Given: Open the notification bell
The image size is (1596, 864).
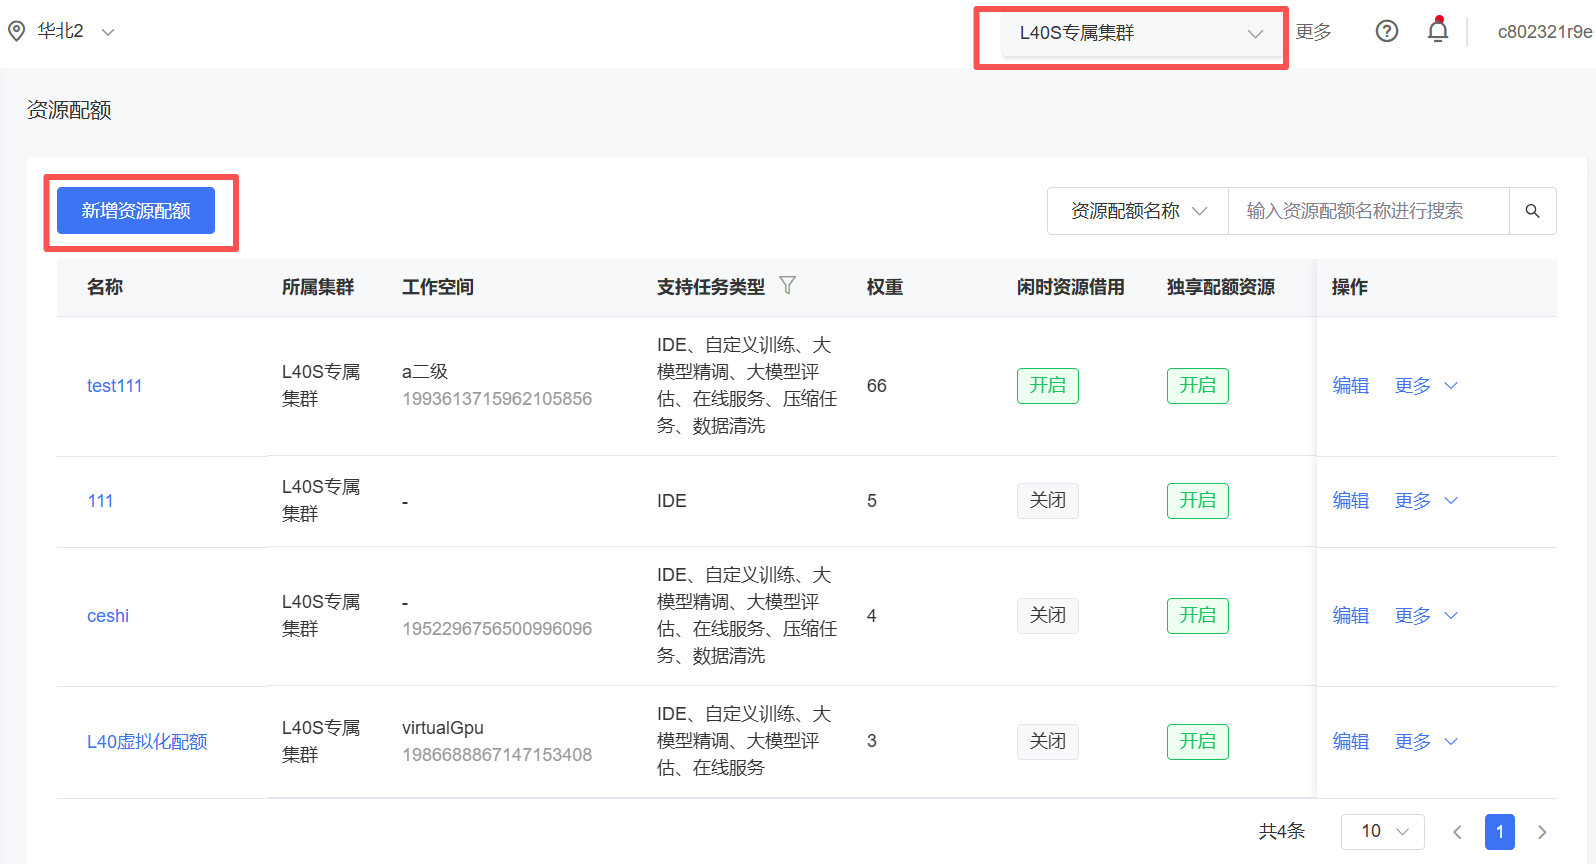Looking at the screenshot, I should (1437, 31).
